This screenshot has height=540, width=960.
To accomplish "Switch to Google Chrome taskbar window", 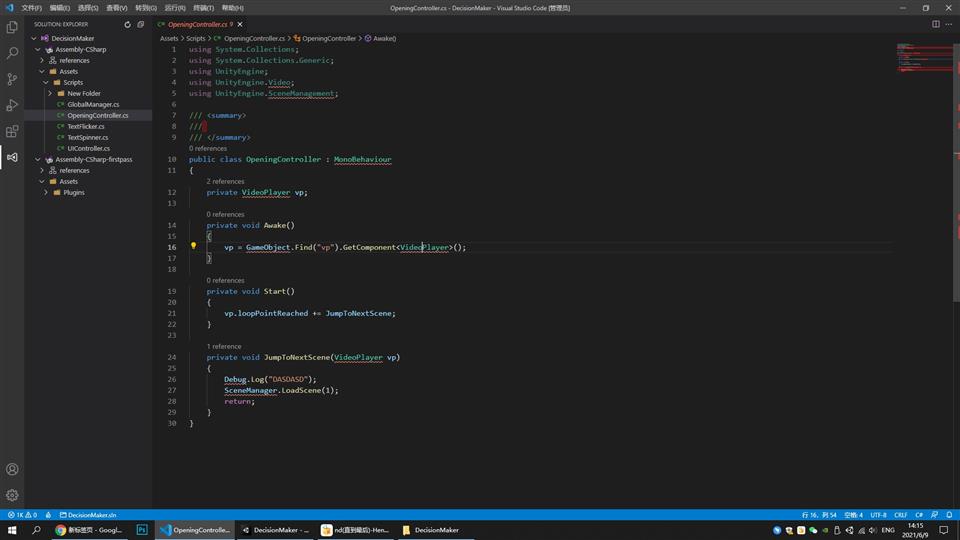I will [89, 530].
